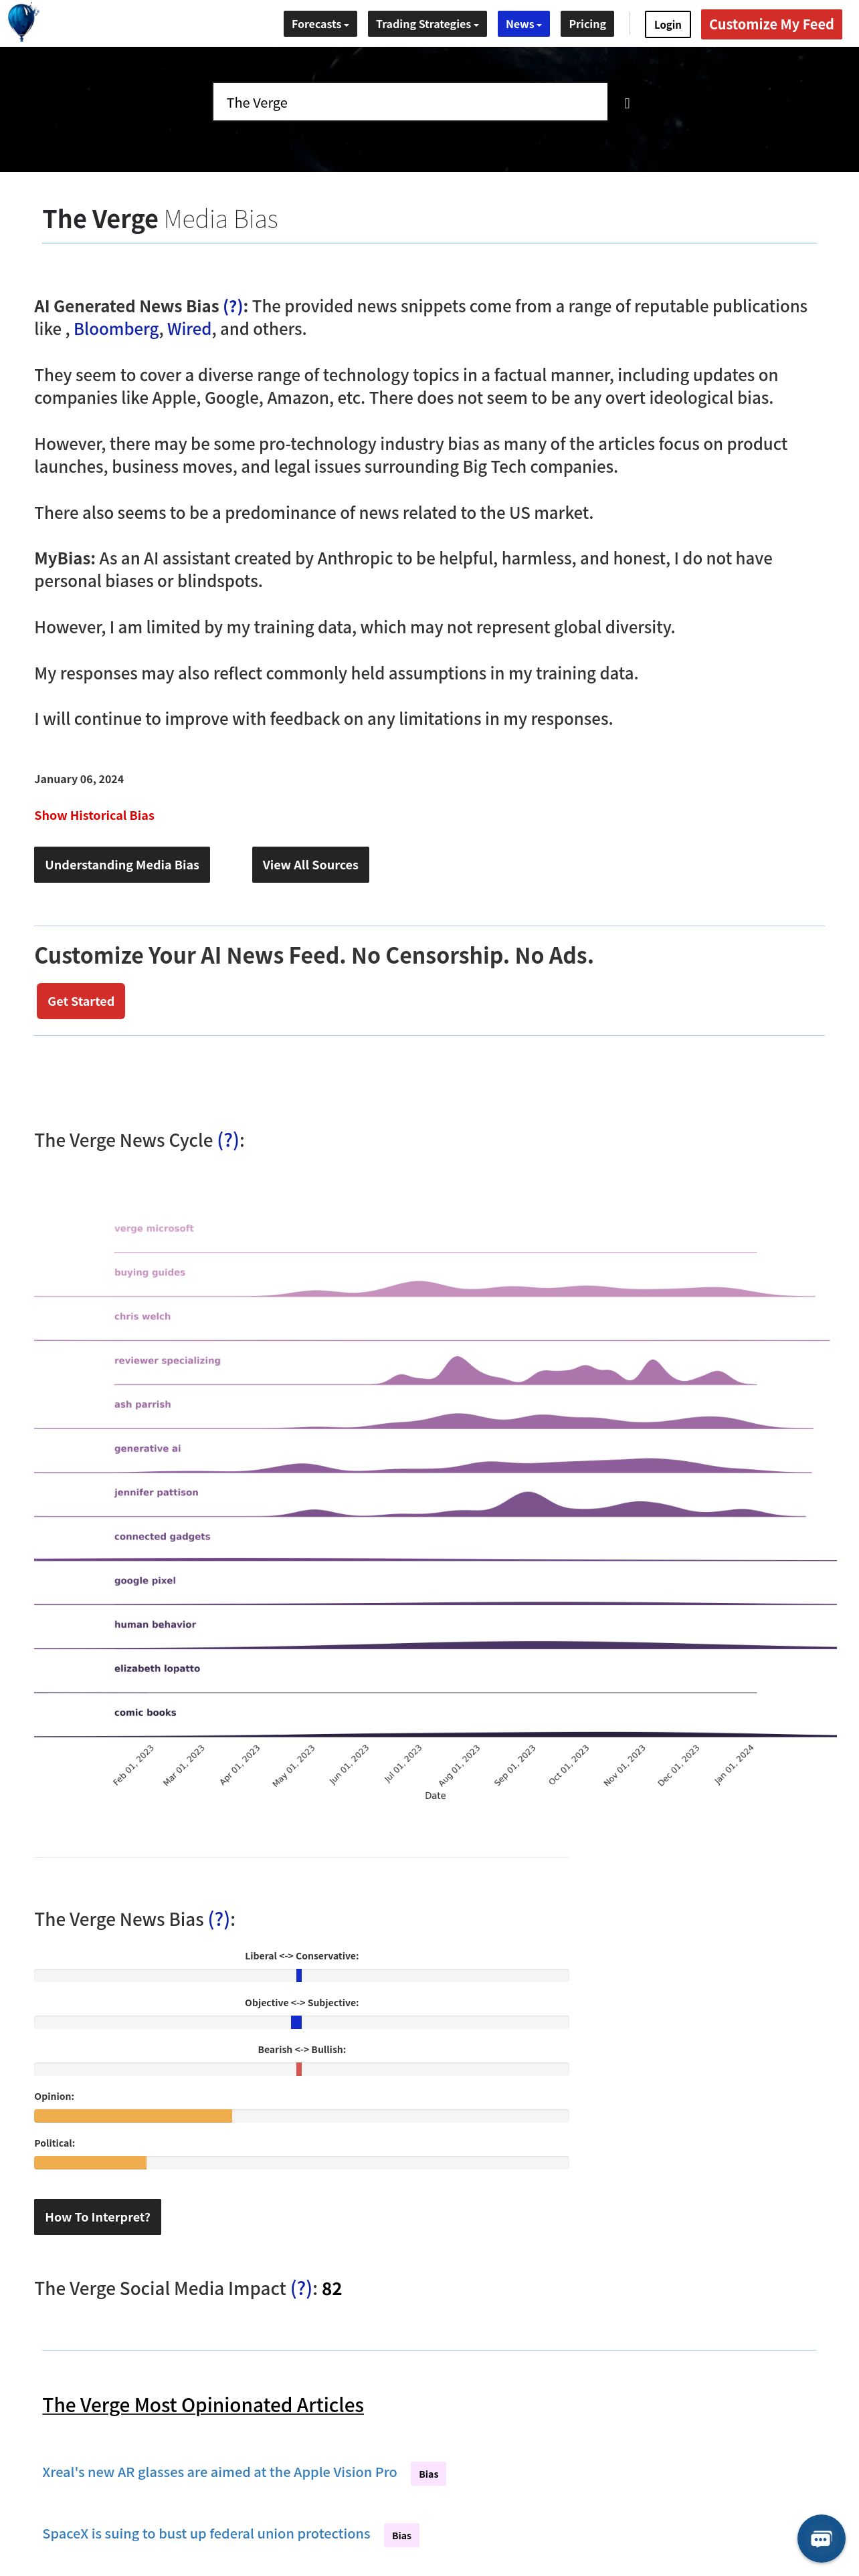This screenshot has height=2576, width=859.
Task: Open the Pricing menu item
Action: click(x=587, y=24)
